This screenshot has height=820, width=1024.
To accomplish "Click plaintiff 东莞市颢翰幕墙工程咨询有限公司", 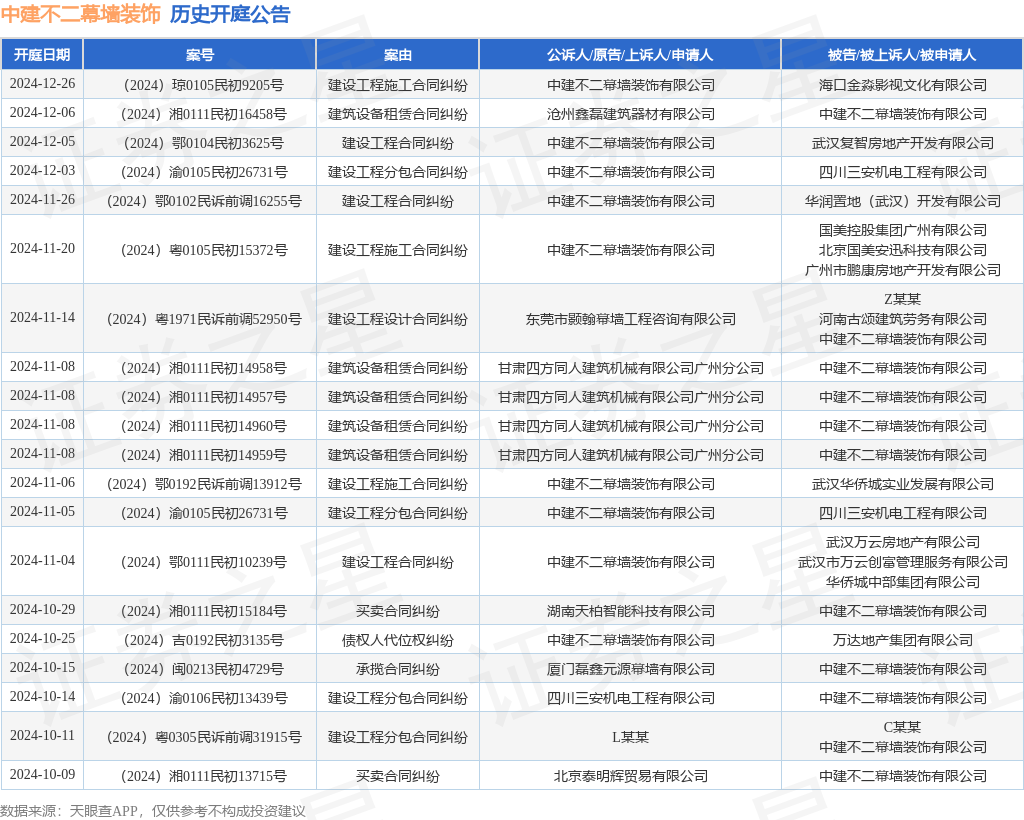I will [631, 319].
